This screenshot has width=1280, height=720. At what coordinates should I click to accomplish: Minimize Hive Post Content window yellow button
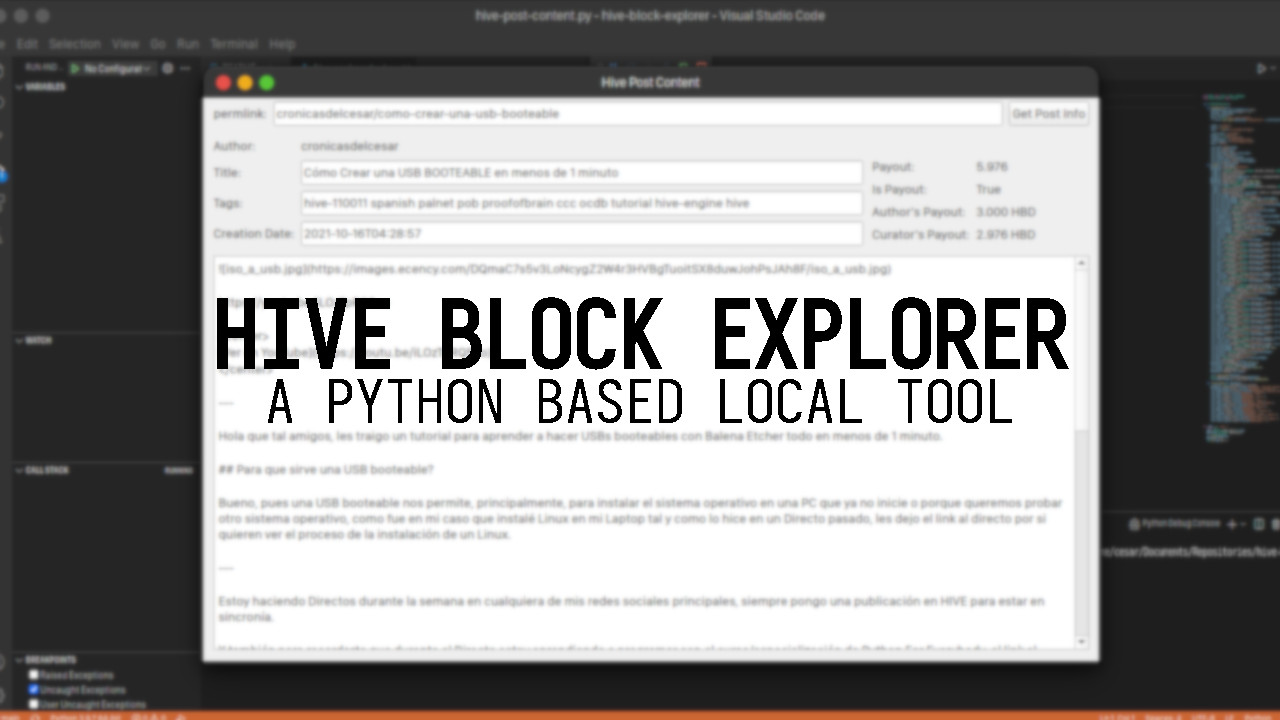[x=245, y=83]
